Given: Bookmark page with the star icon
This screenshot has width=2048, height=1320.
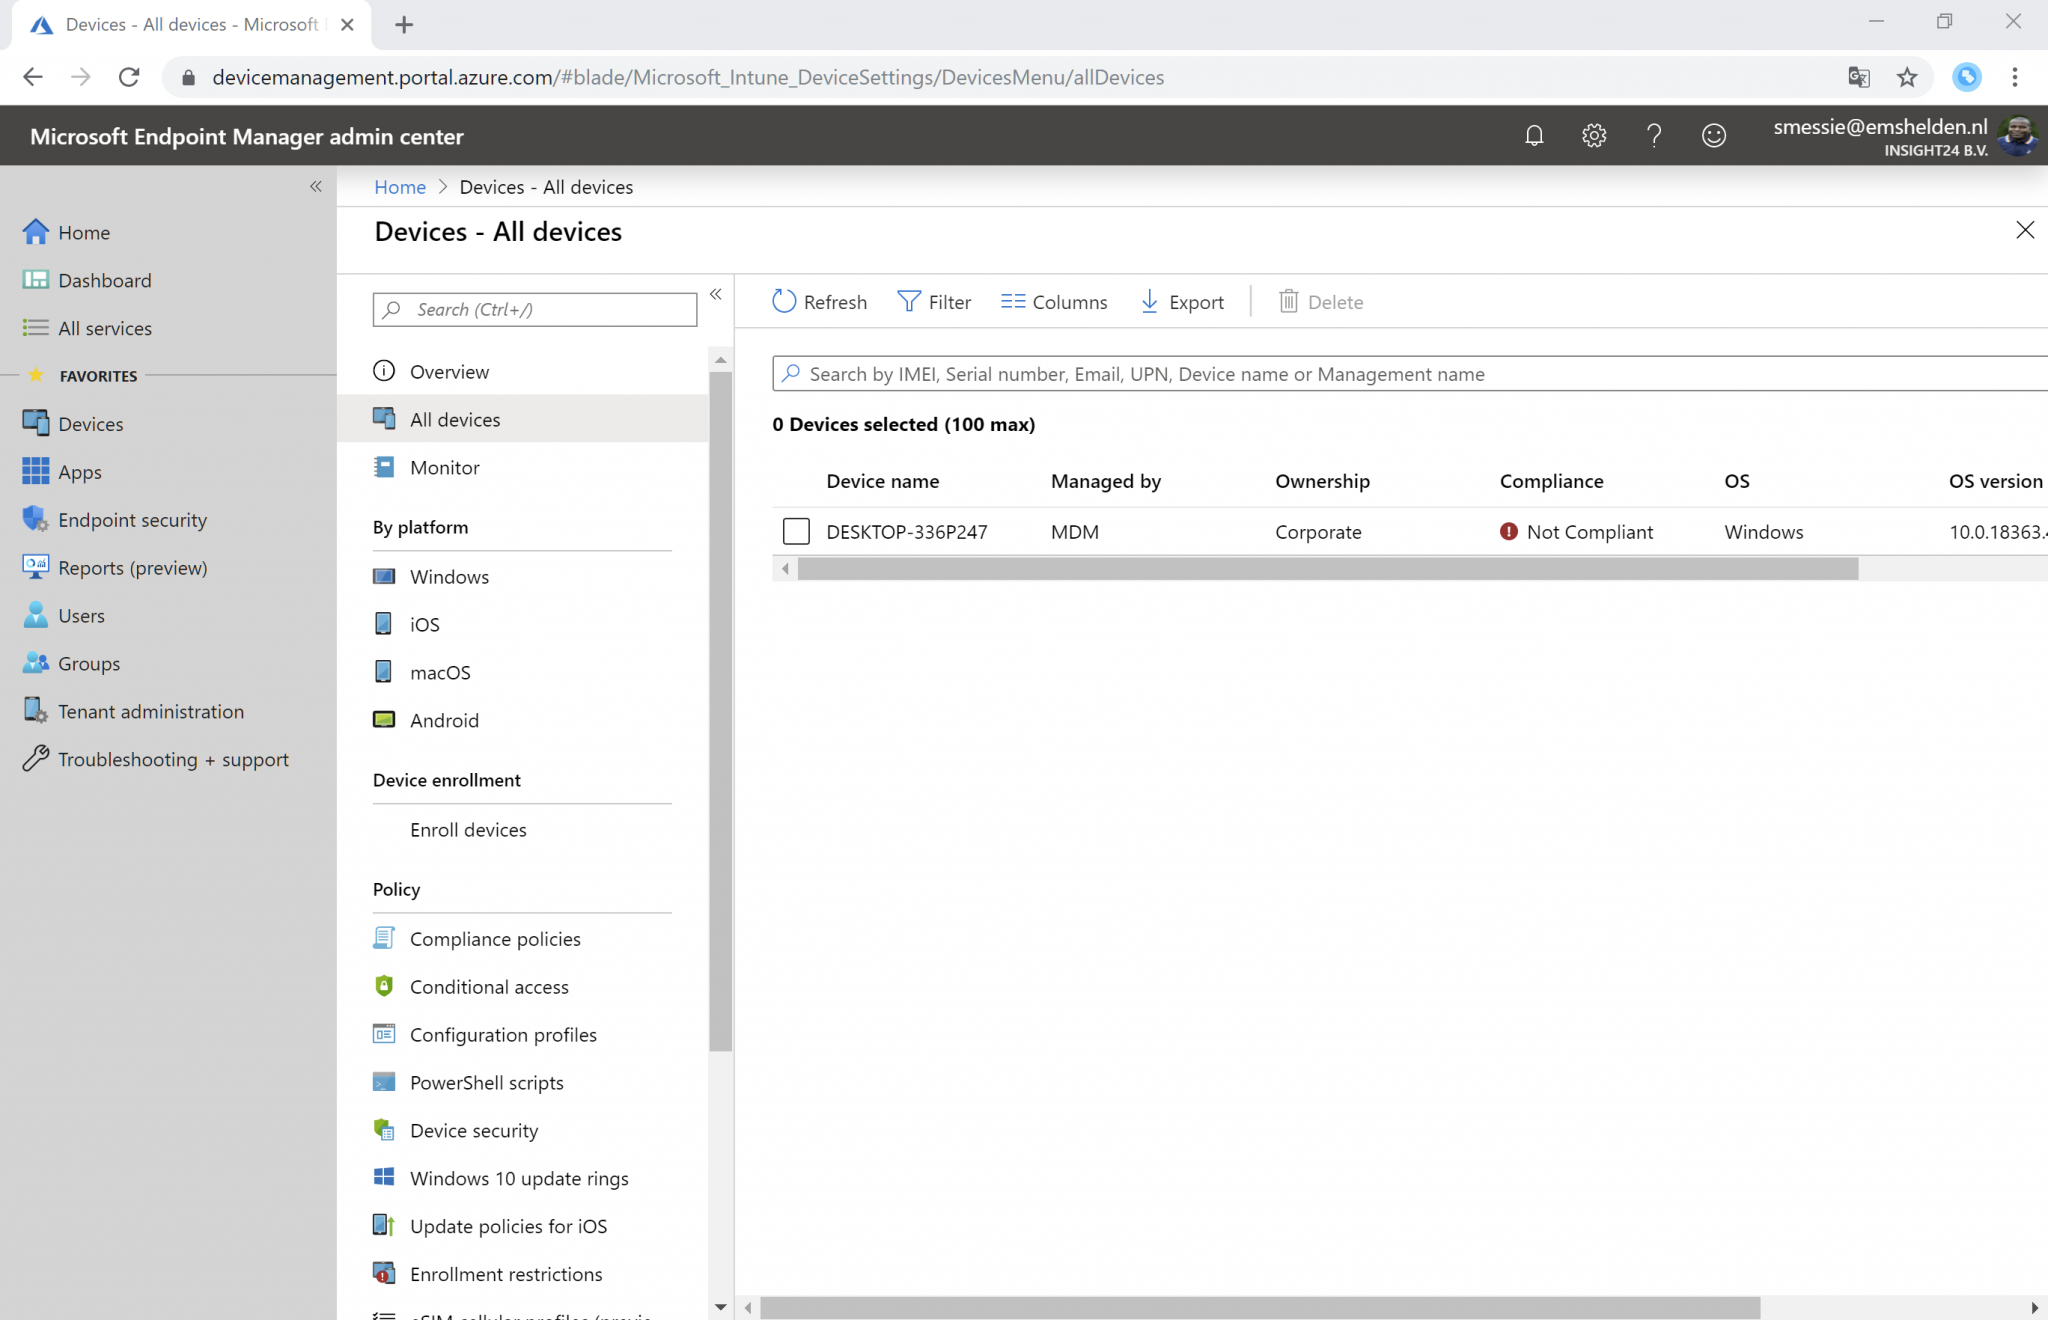Looking at the screenshot, I should point(1907,78).
